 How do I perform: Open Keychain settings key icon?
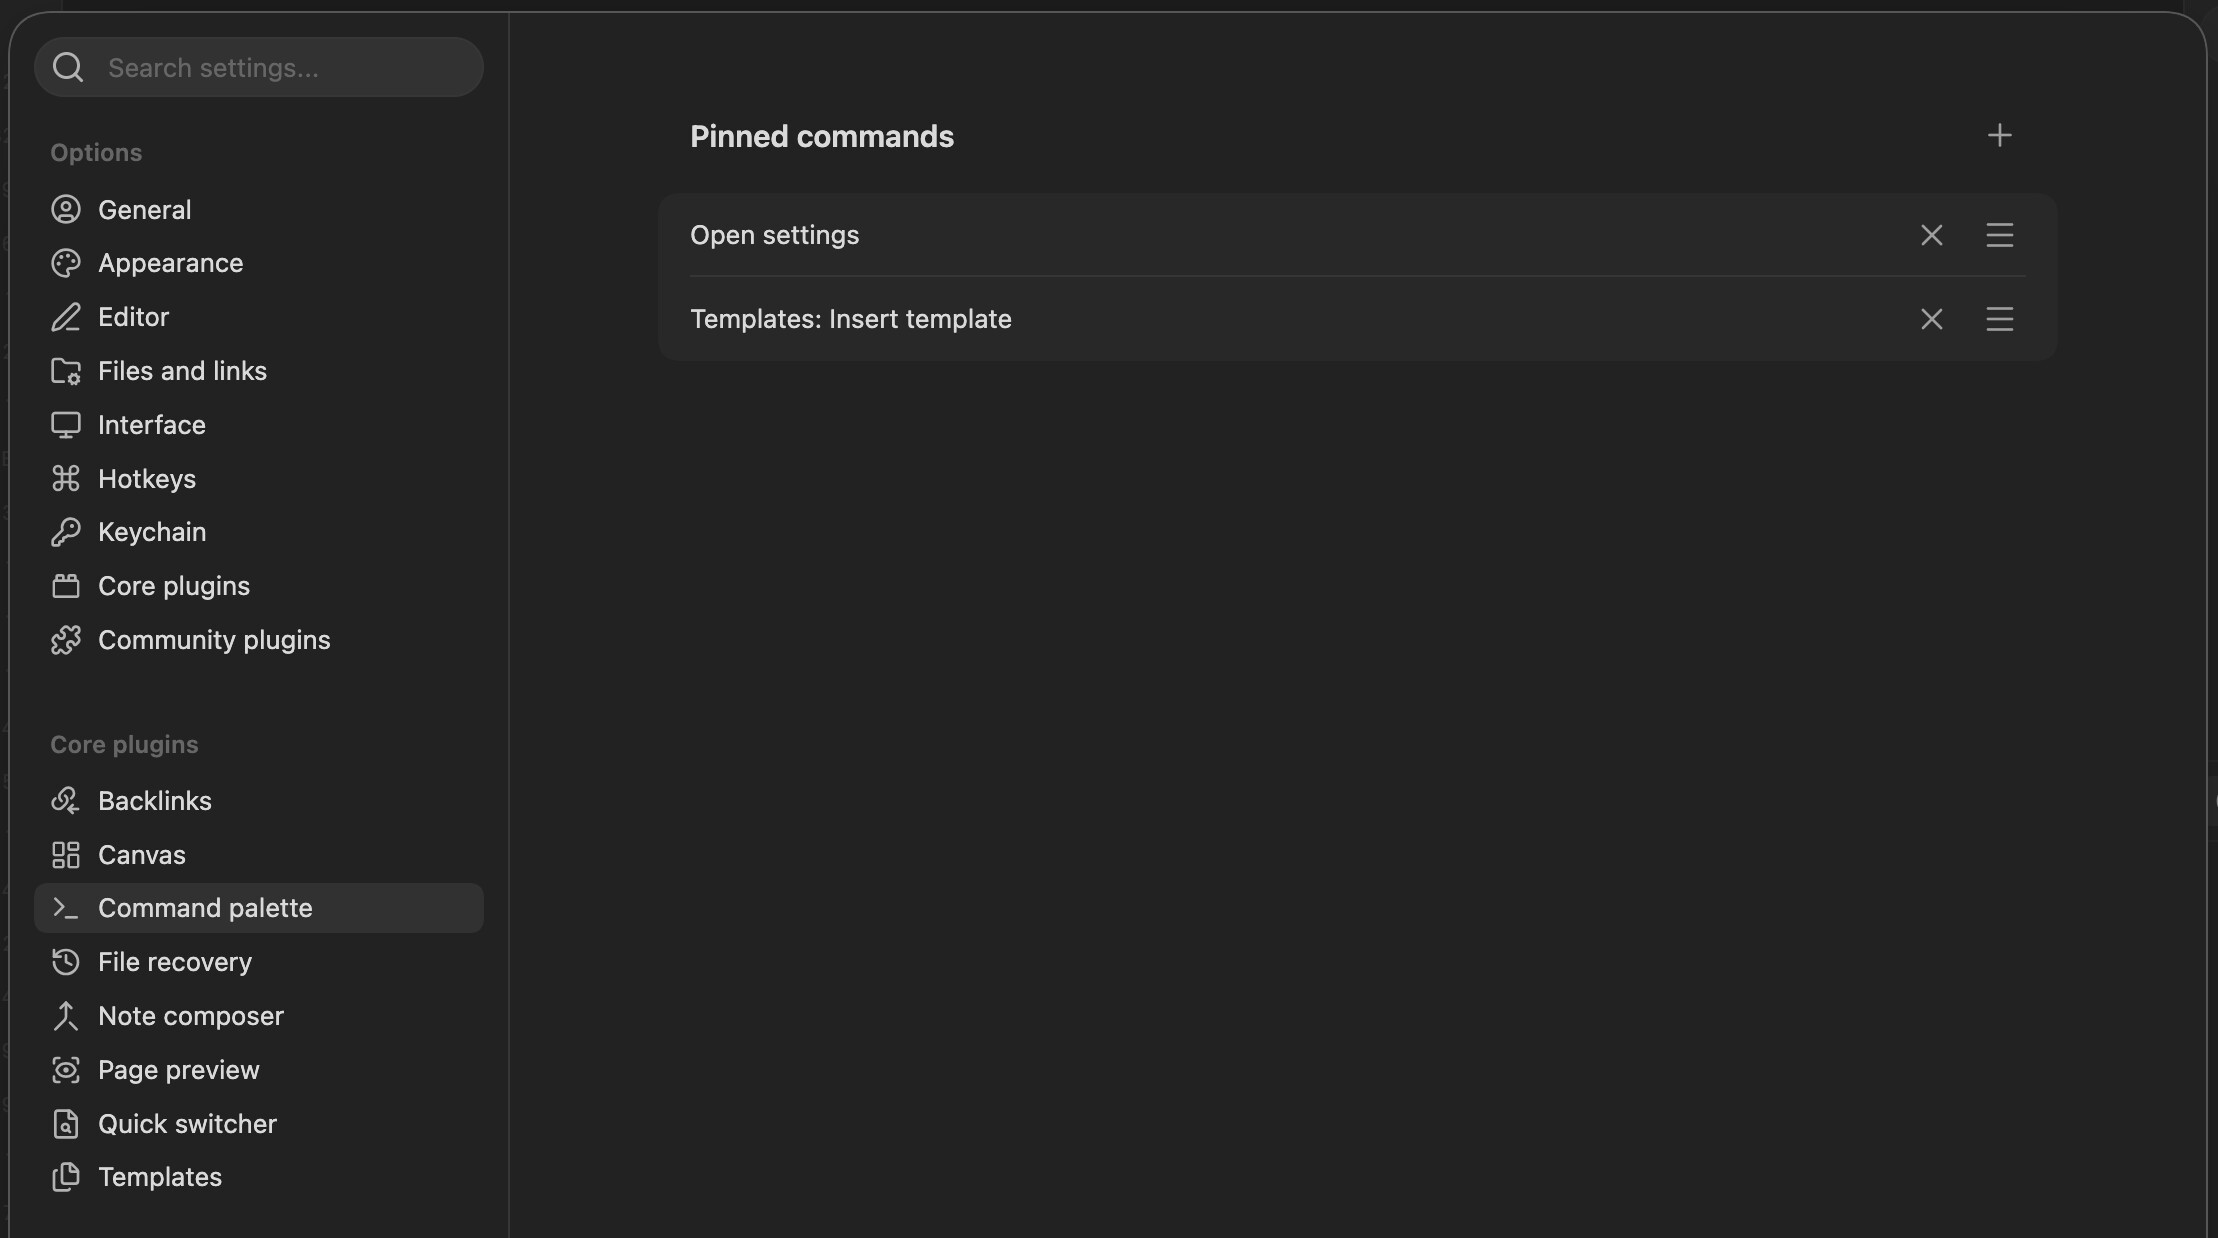click(66, 532)
